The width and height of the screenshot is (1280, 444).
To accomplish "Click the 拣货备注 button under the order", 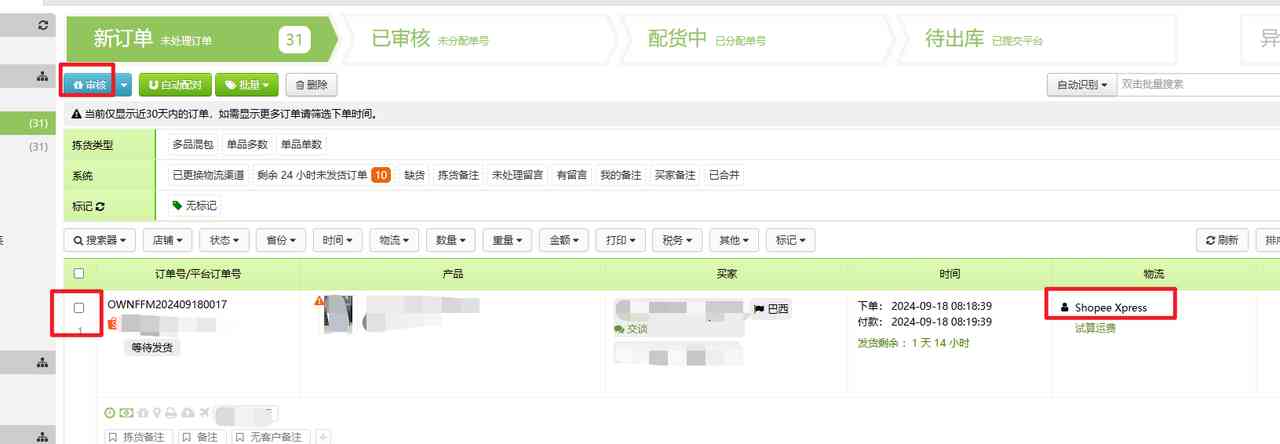I will click(139, 437).
